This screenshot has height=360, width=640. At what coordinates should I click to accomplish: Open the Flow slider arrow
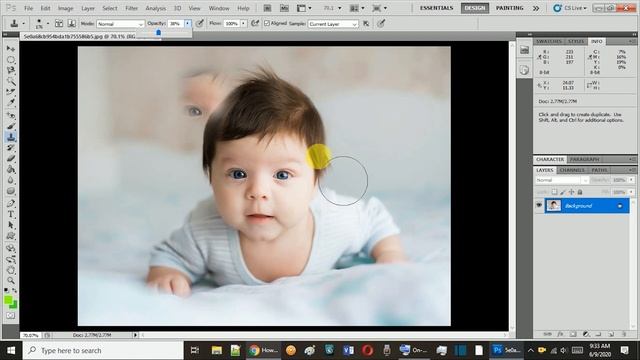pyautogui.click(x=243, y=24)
